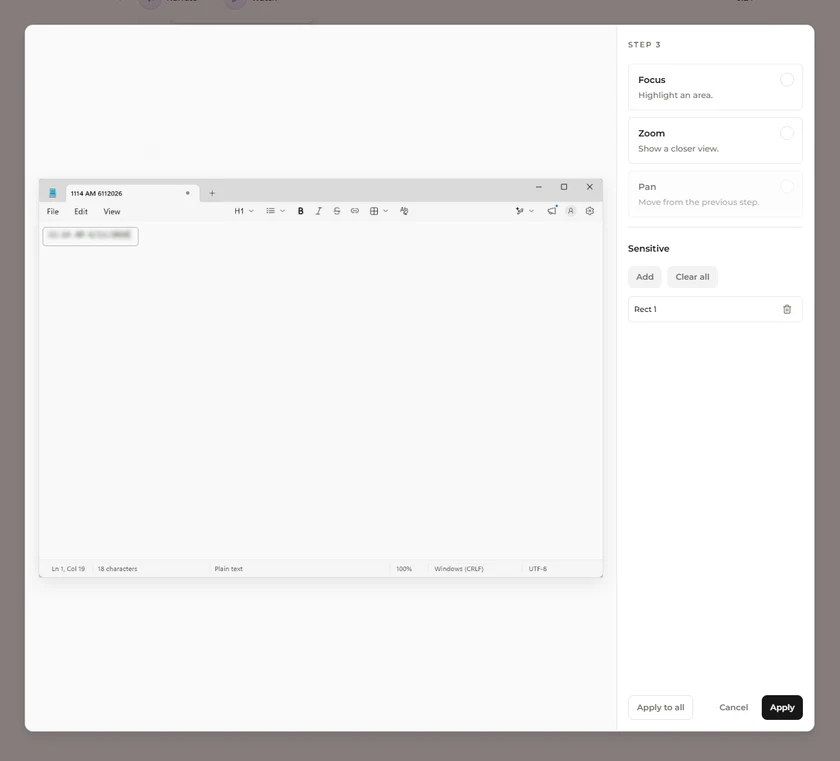
Task: Toggle italic formatting in Notepad
Action: point(318,211)
